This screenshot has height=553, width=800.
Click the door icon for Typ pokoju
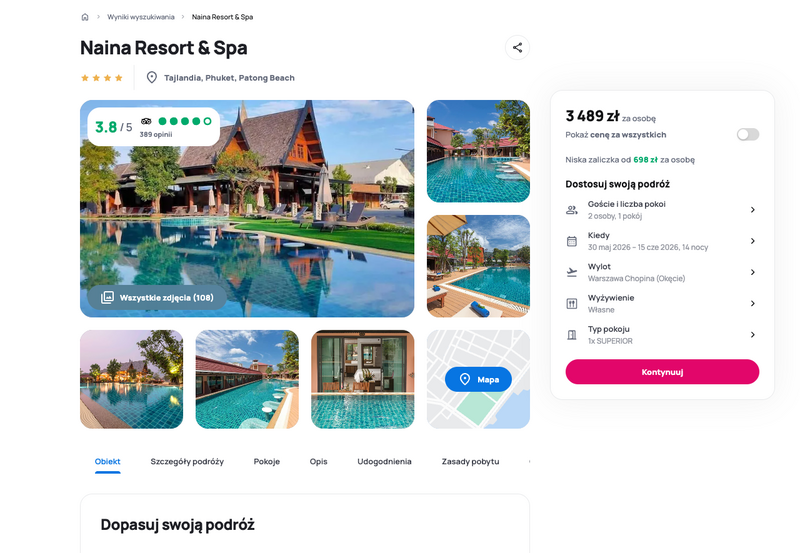click(x=572, y=335)
